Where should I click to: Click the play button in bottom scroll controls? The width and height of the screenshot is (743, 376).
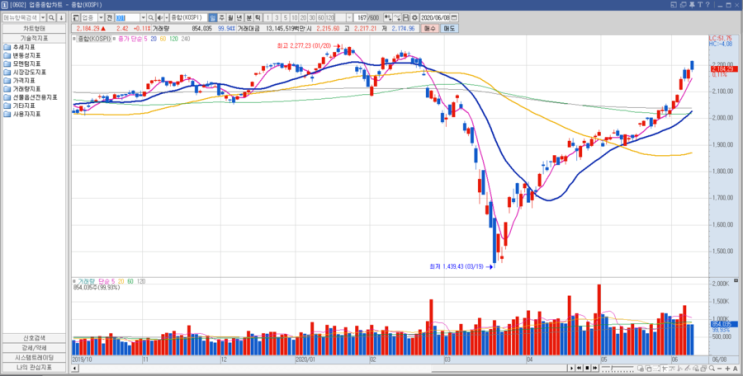coord(571,368)
